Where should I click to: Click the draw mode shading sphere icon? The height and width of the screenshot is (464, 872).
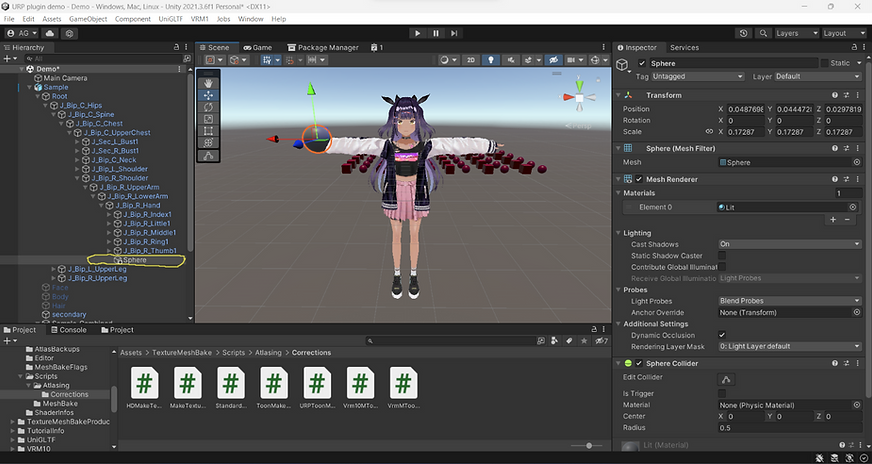(x=444, y=60)
